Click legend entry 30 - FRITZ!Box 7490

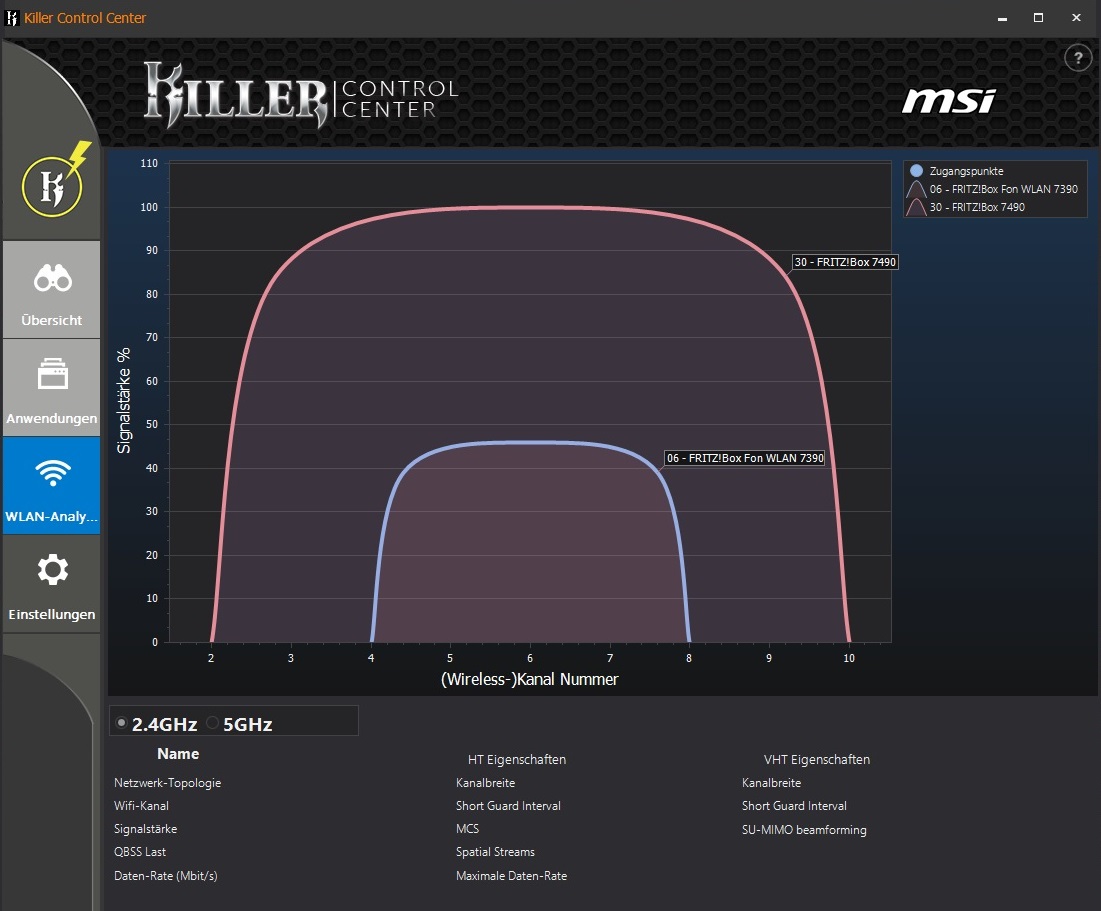point(968,207)
